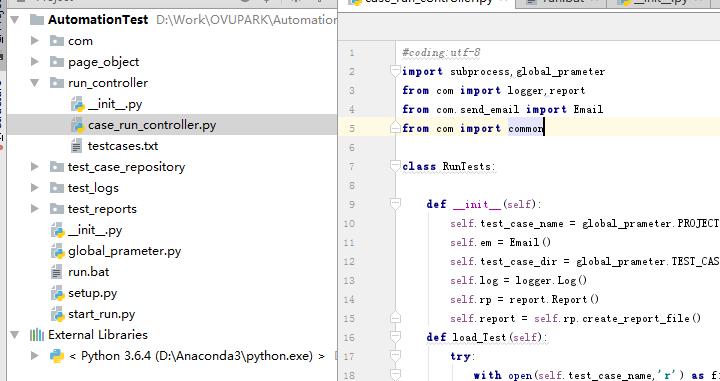Click the setup.py Python file icon
This screenshot has height=381, width=720.
[57, 293]
